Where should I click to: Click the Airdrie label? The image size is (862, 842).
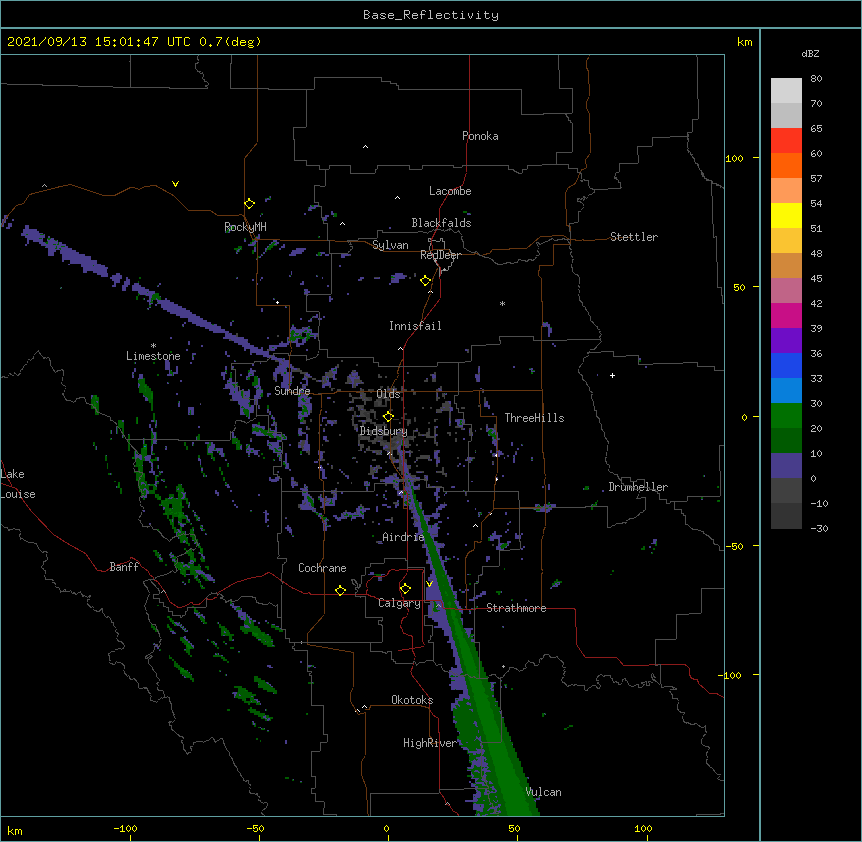click(403, 537)
